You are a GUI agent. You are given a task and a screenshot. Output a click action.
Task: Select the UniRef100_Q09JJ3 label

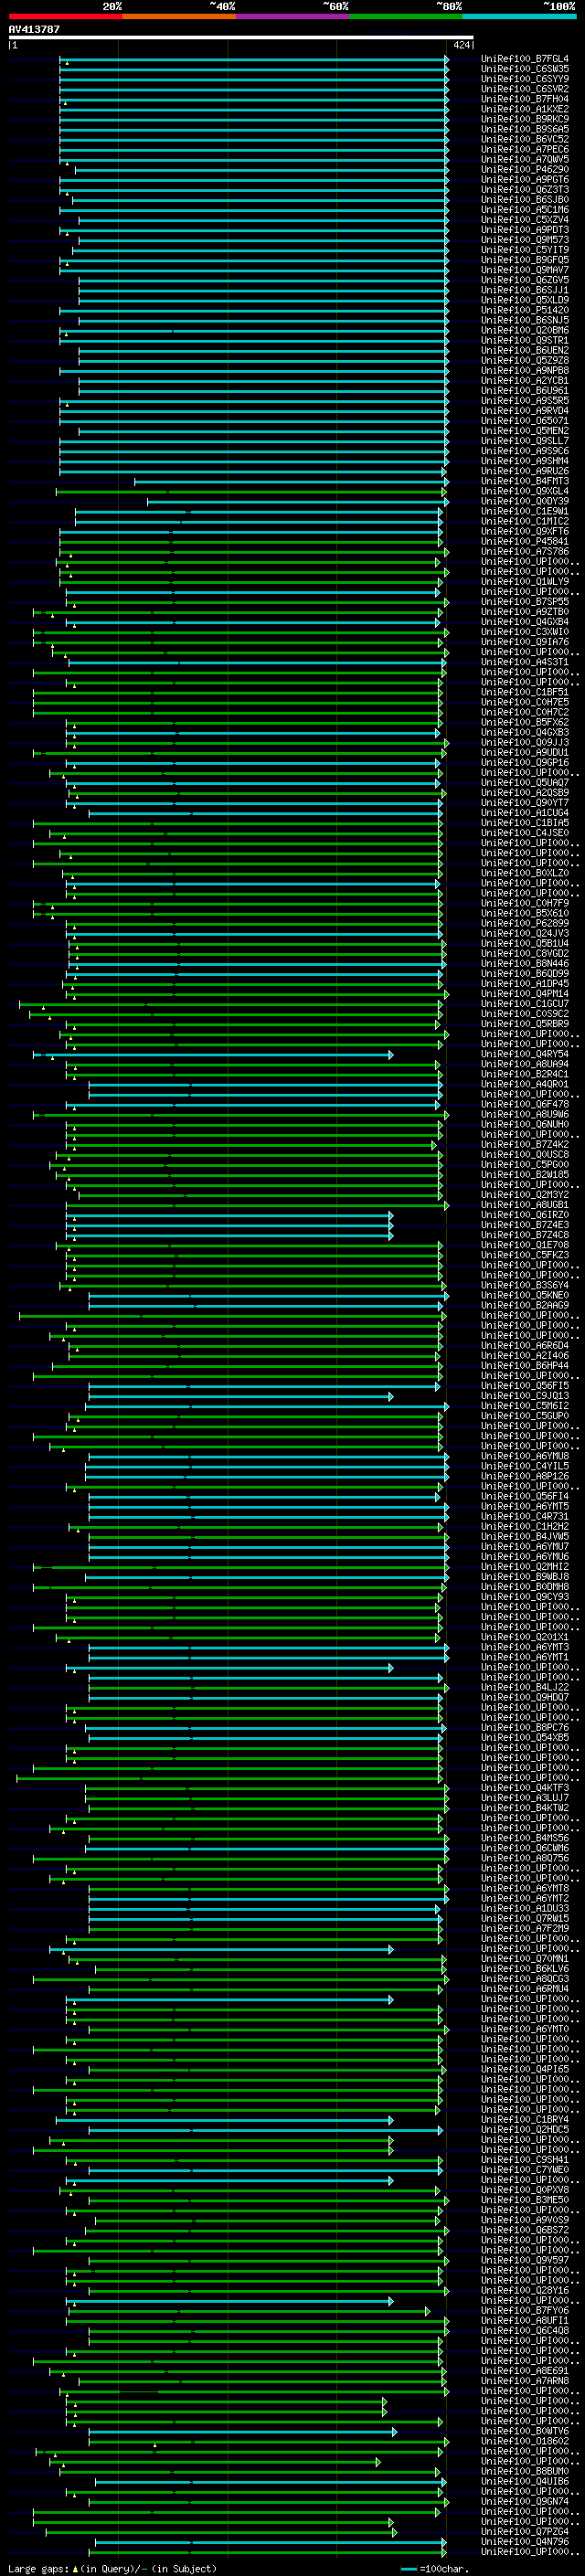(525, 743)
